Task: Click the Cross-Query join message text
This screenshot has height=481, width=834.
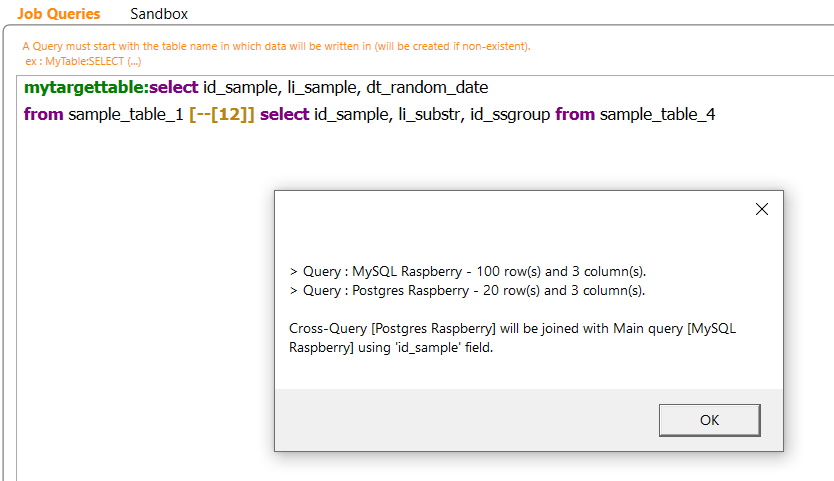Action: tap(512, 338)
